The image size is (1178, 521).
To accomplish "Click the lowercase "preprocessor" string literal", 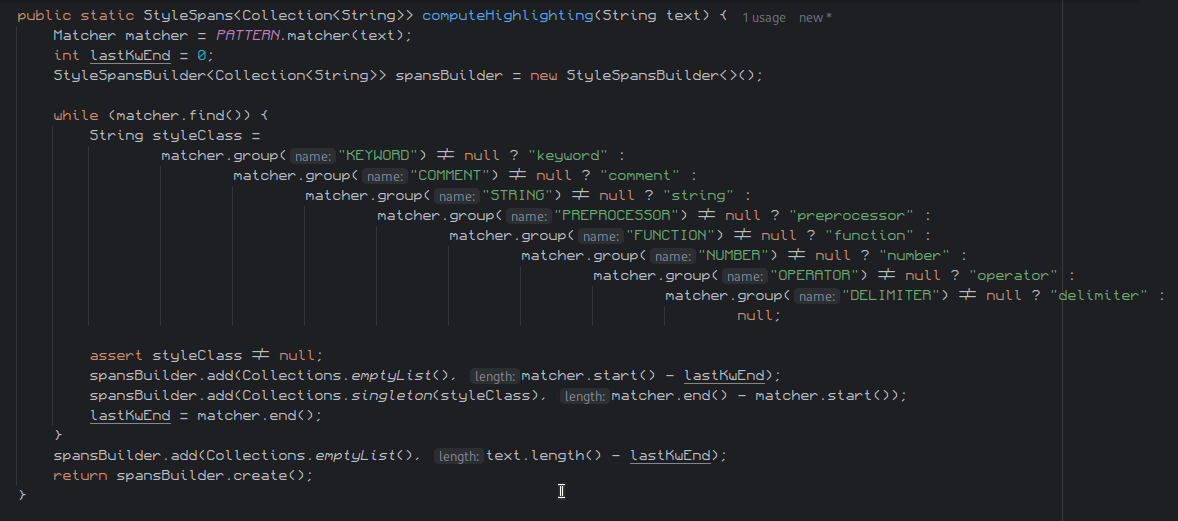I will 851,216.
